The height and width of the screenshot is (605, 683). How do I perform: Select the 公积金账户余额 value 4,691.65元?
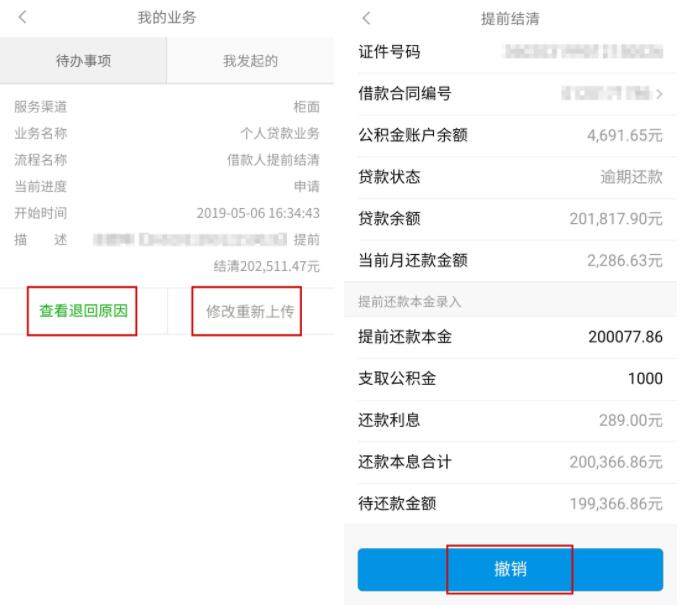point(625,135)
